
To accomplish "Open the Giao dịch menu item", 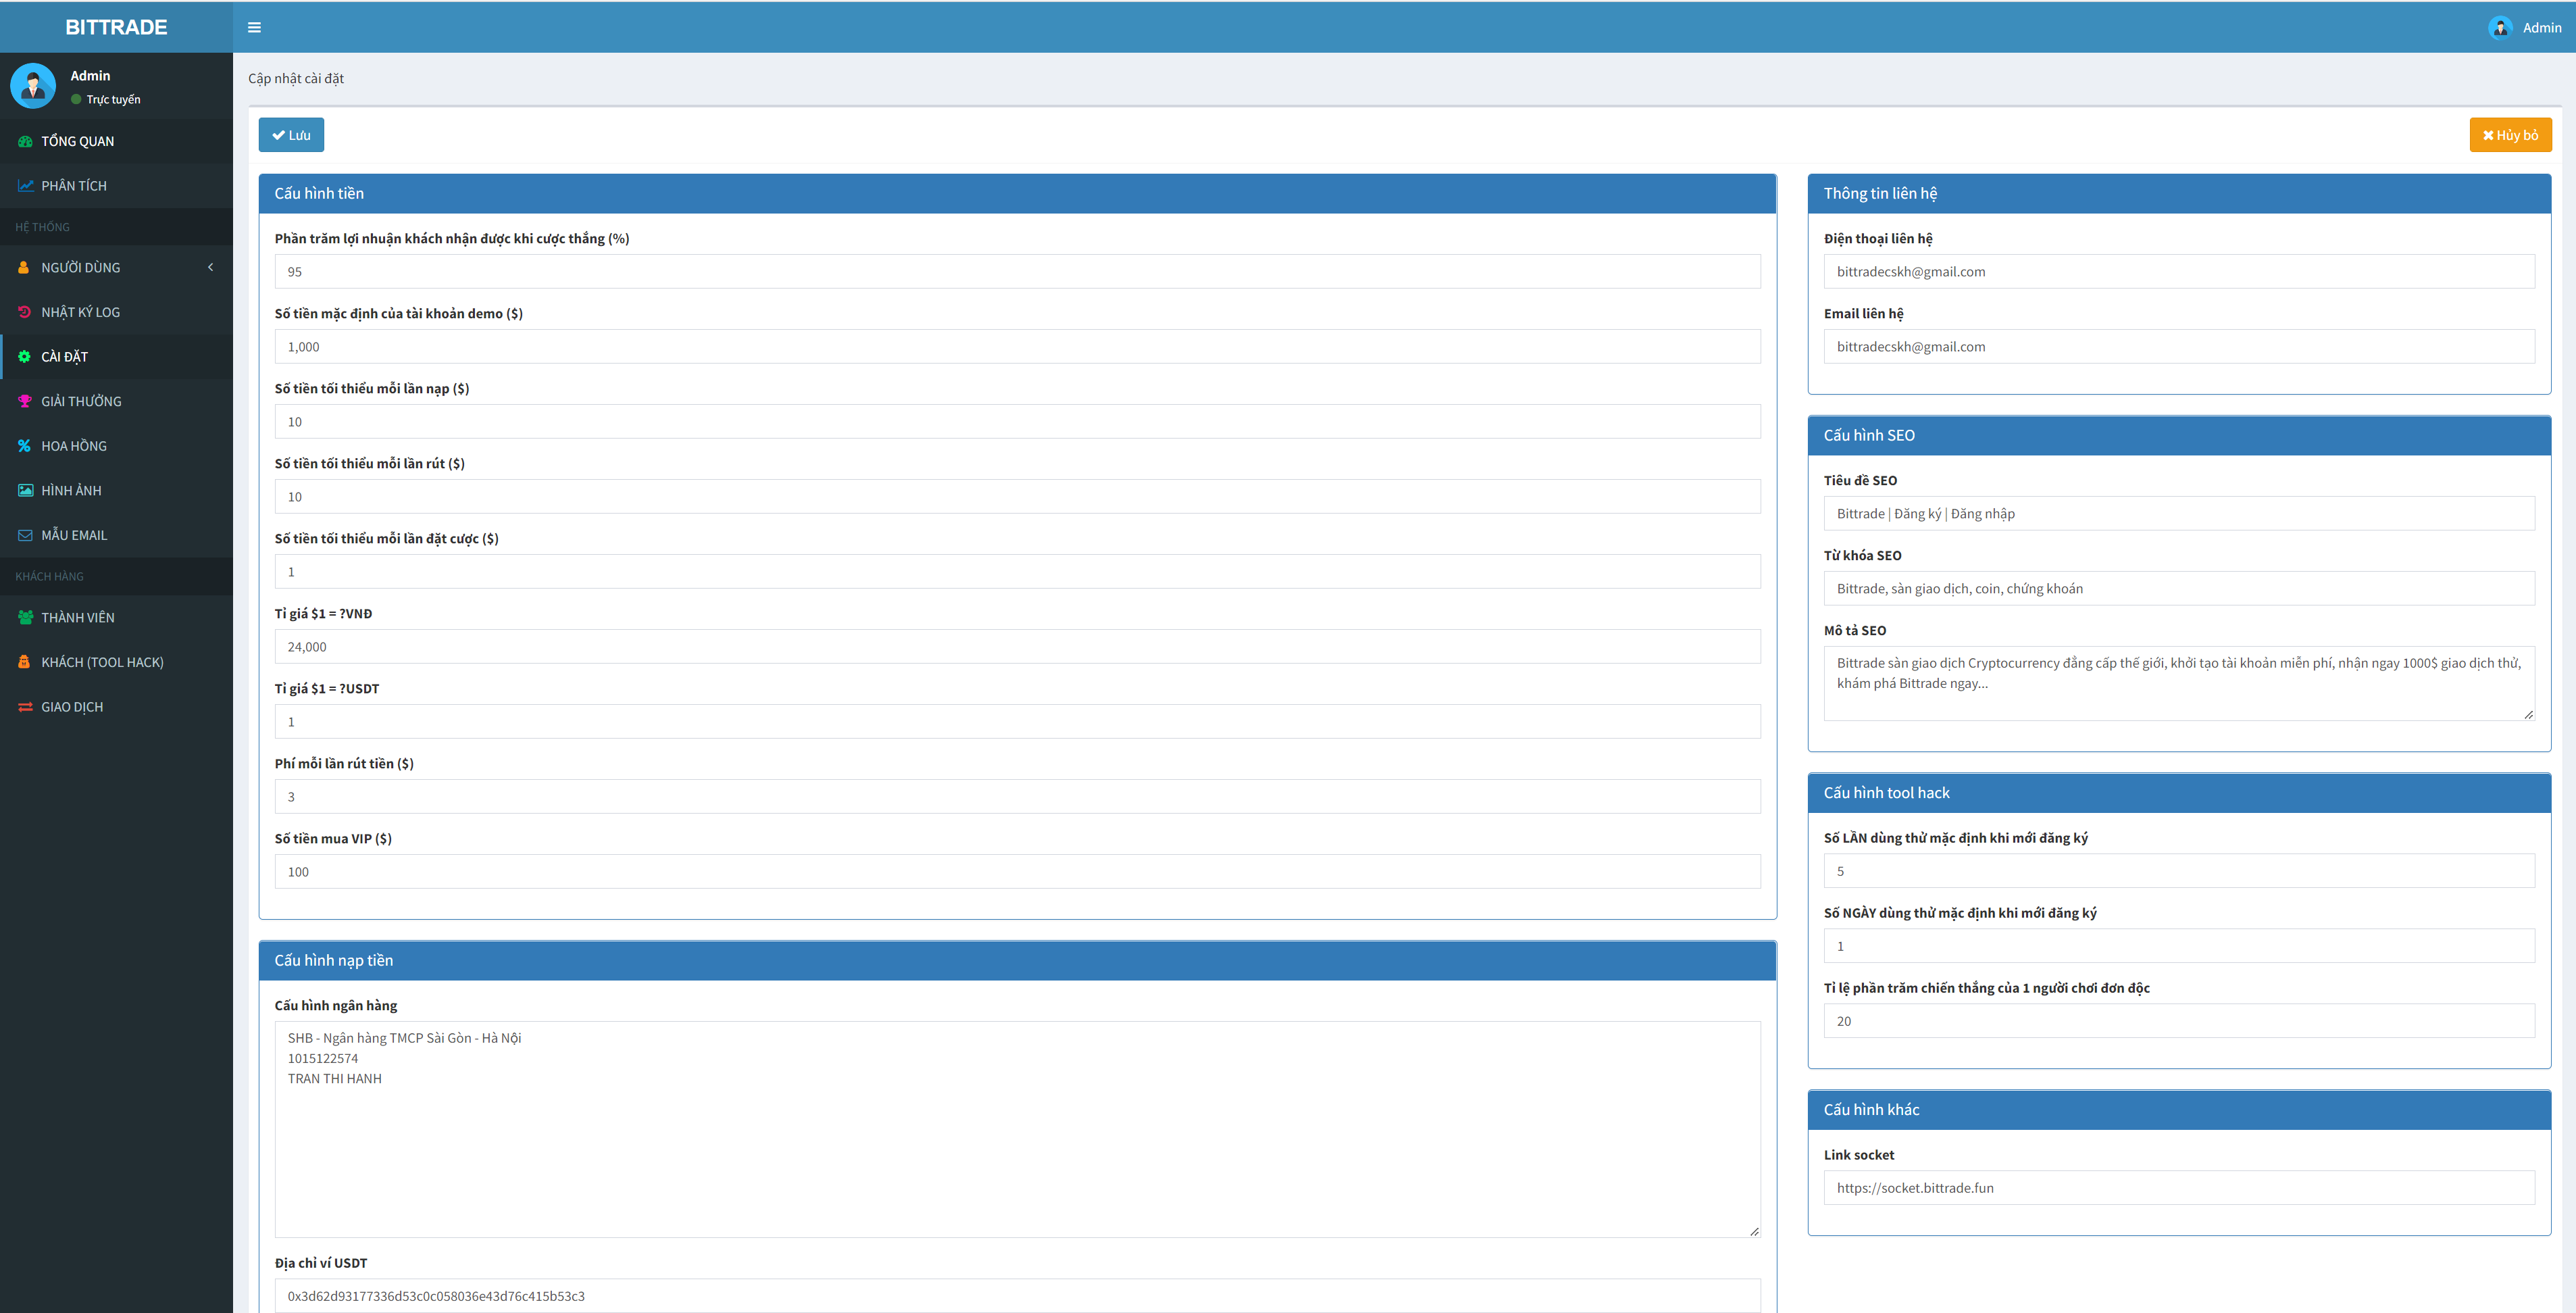I will point(72,707).
